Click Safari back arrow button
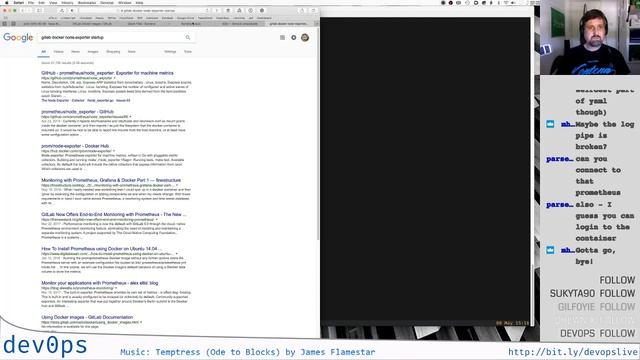Image resolution: width=640 pixels, height=360 pixels. [22, 11]
